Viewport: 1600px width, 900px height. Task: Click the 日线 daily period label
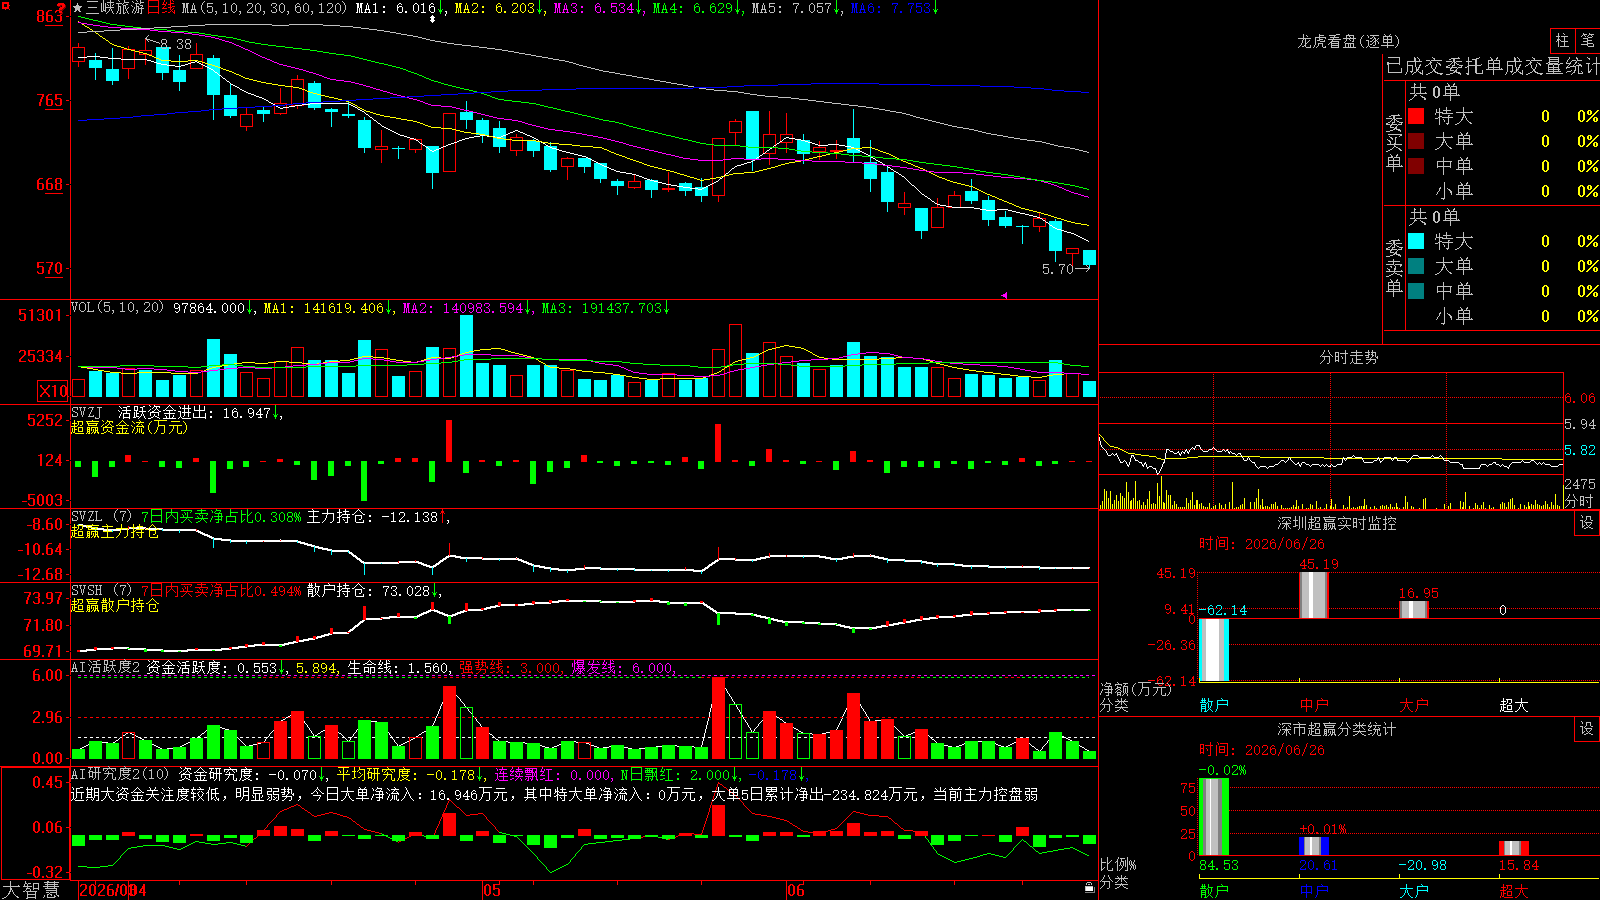[x=161, y=8]
